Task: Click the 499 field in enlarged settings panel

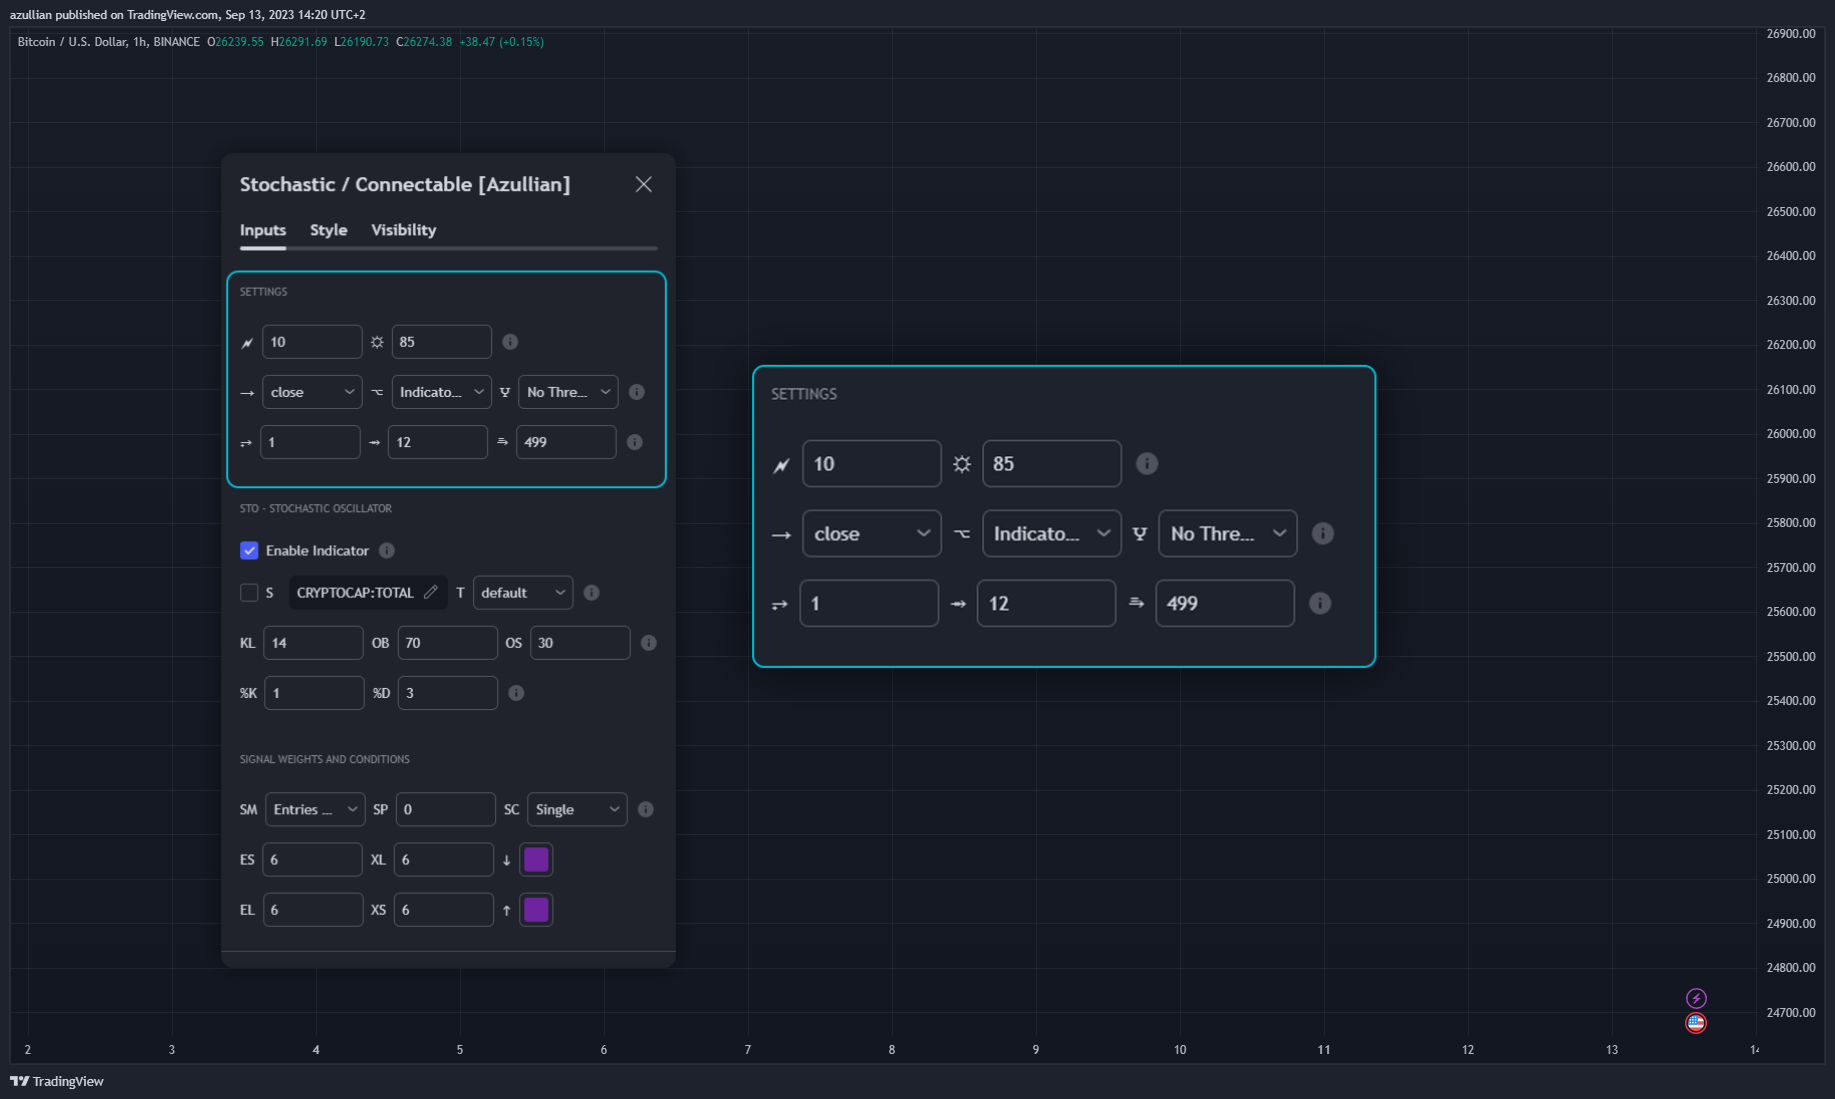Action: click(1225, 603)
